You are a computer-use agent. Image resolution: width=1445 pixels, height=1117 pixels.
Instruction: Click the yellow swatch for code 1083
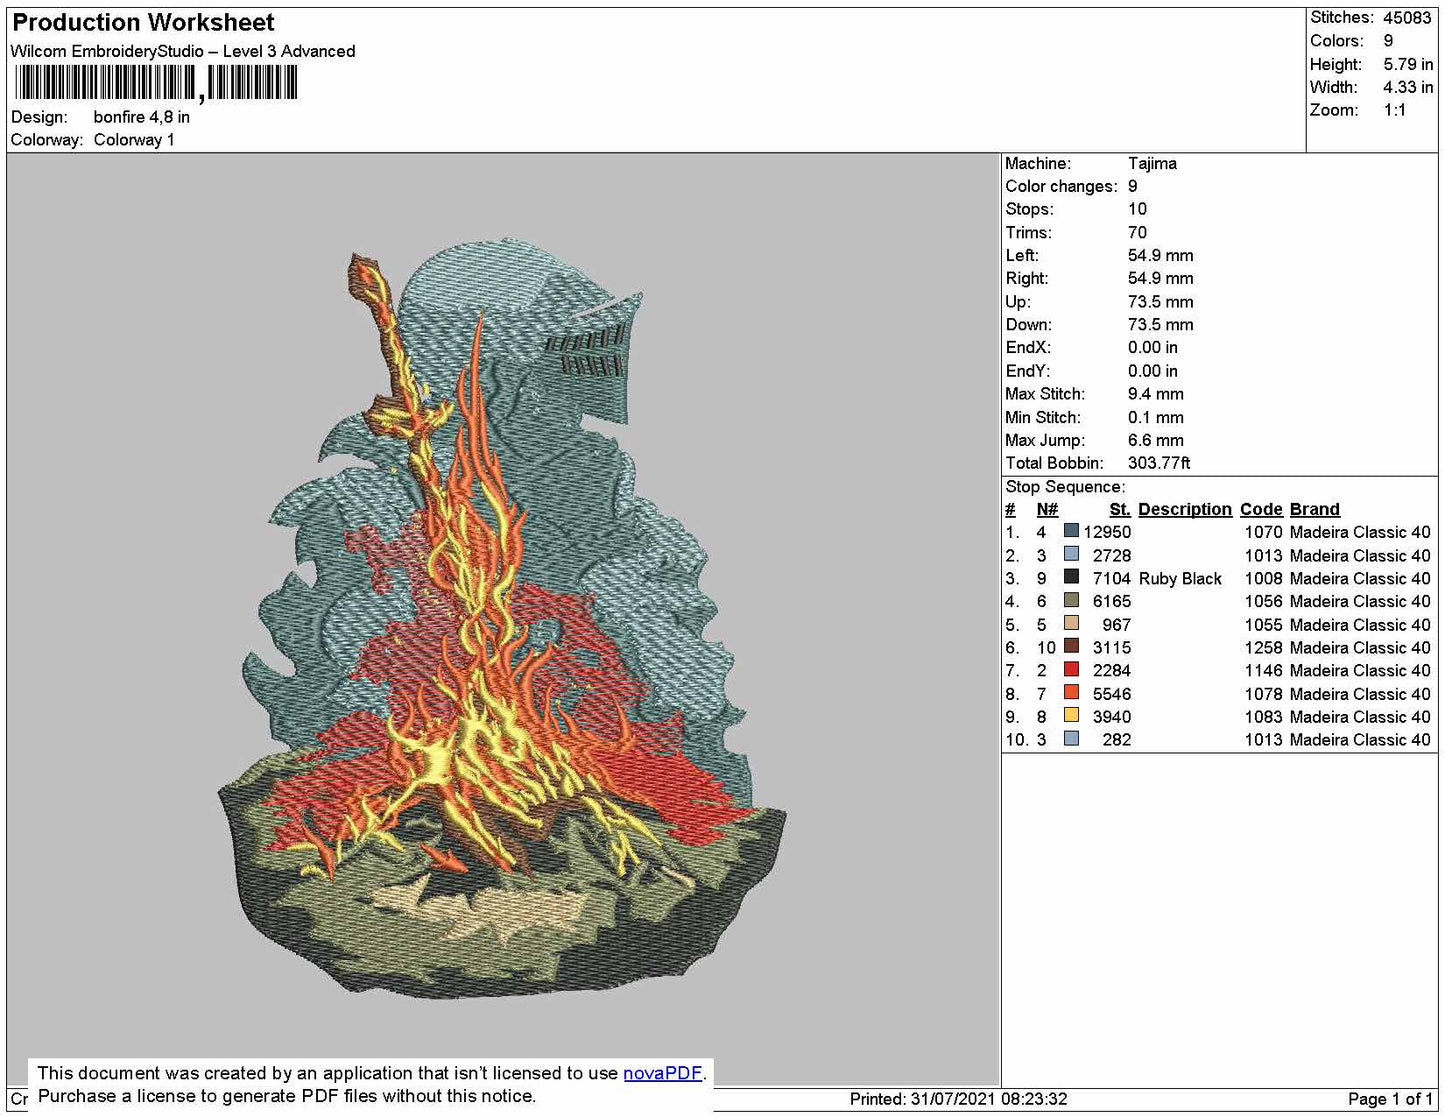click(1071, 715)
